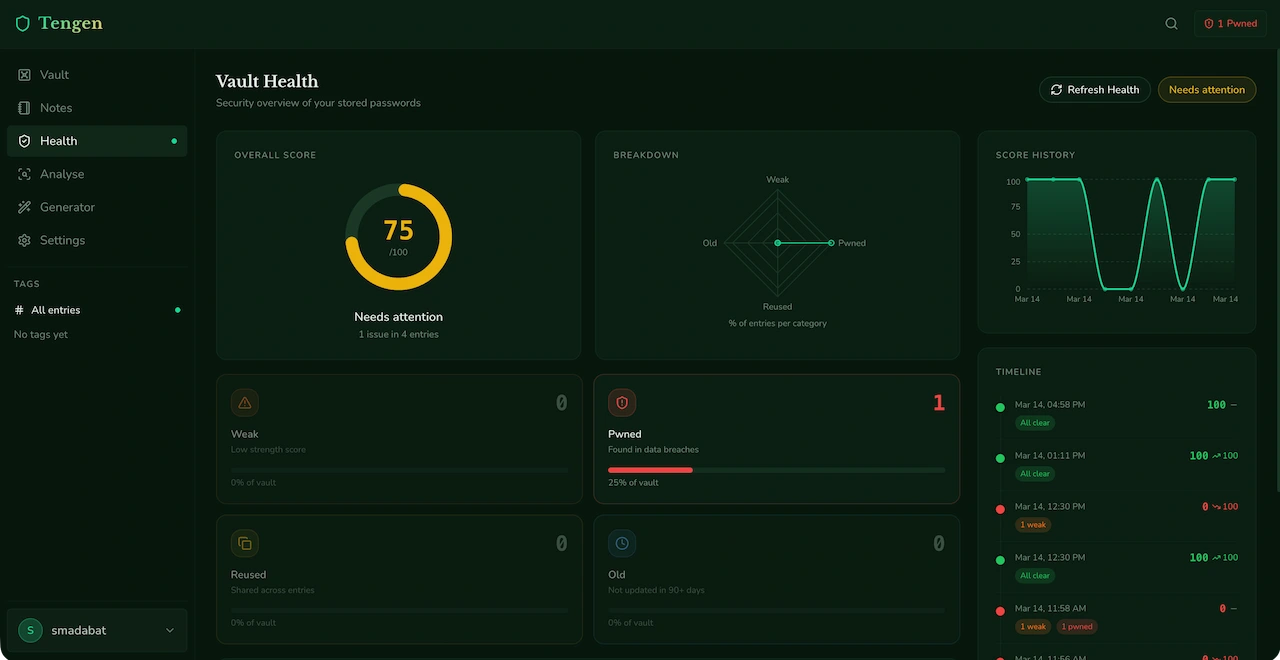Image resolution: width=1280 pixels, height=660 pixels.
Task: Click the Pwned red shield icon
Action: [622, 403]
